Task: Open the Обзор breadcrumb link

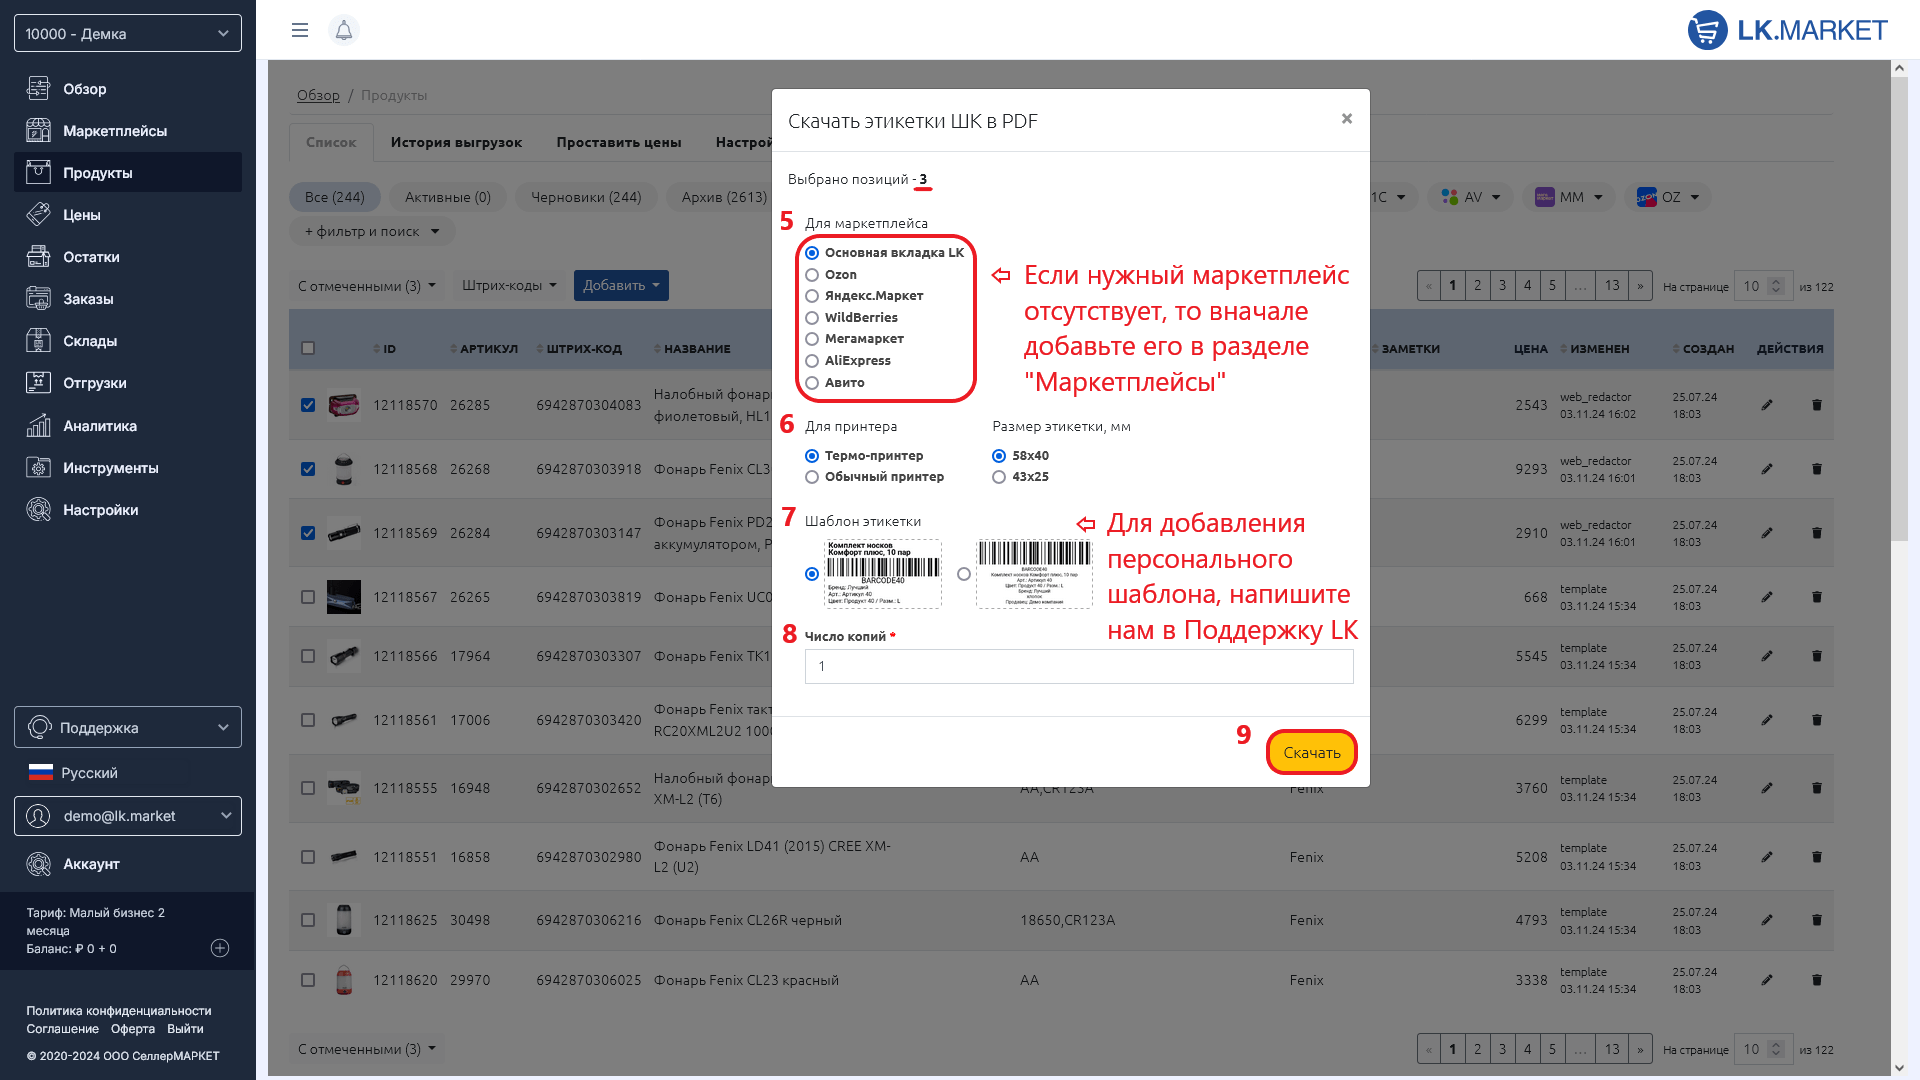Action: pos(318,95)
